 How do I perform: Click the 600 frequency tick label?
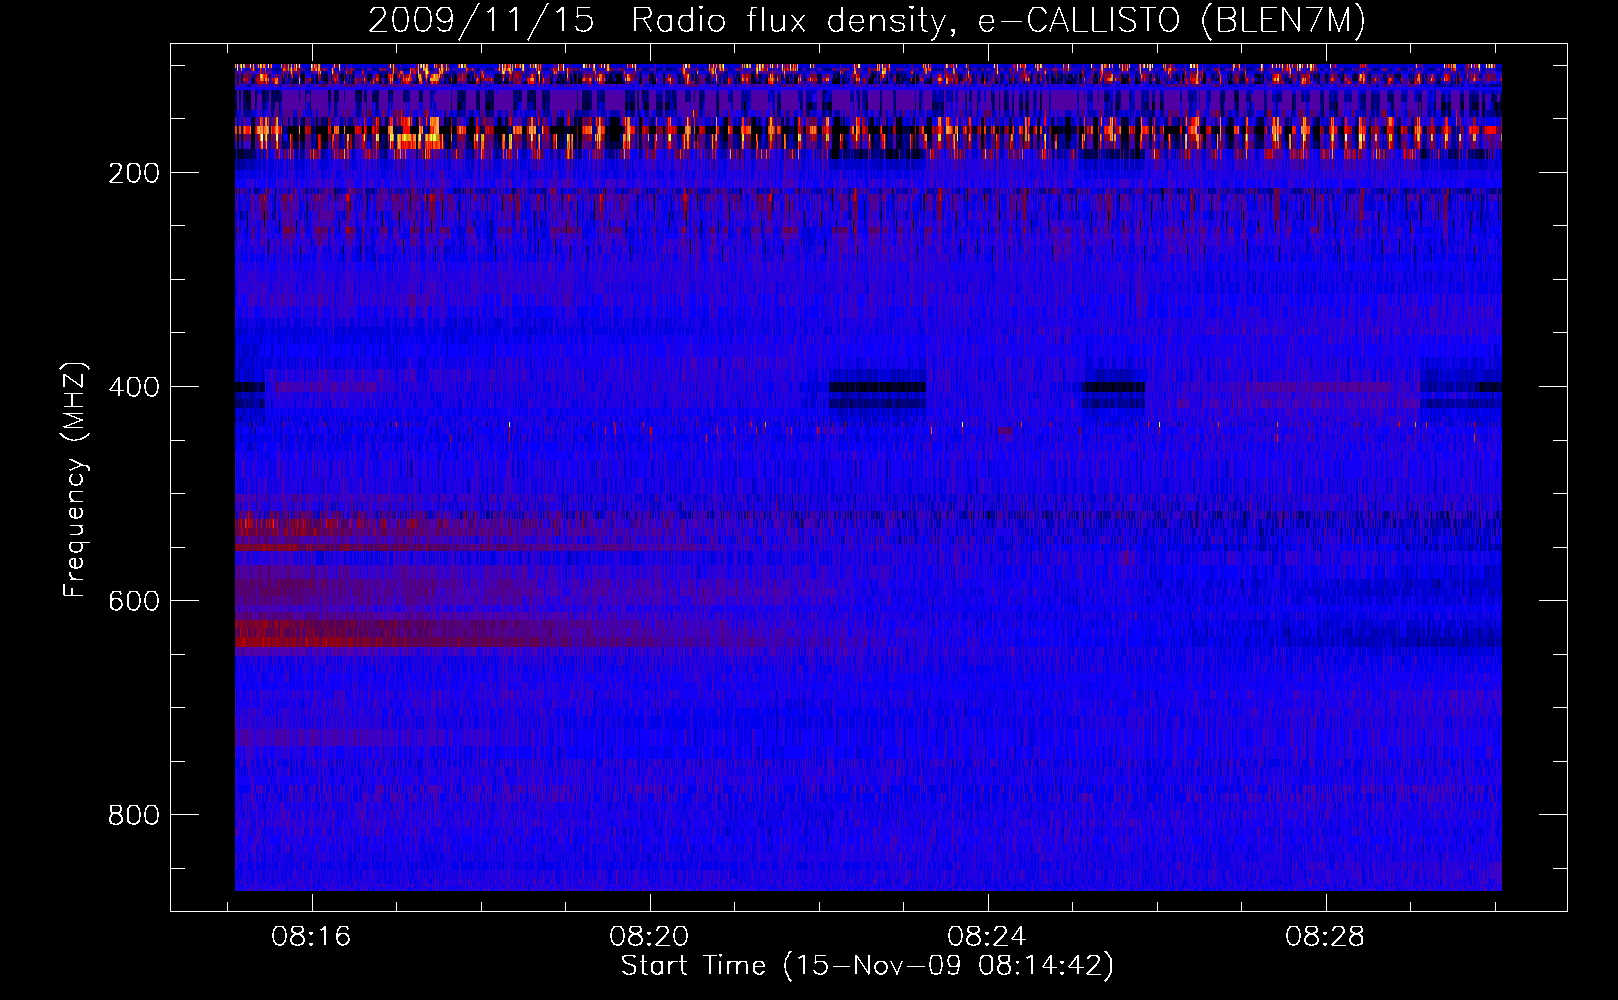pos(134,601)
